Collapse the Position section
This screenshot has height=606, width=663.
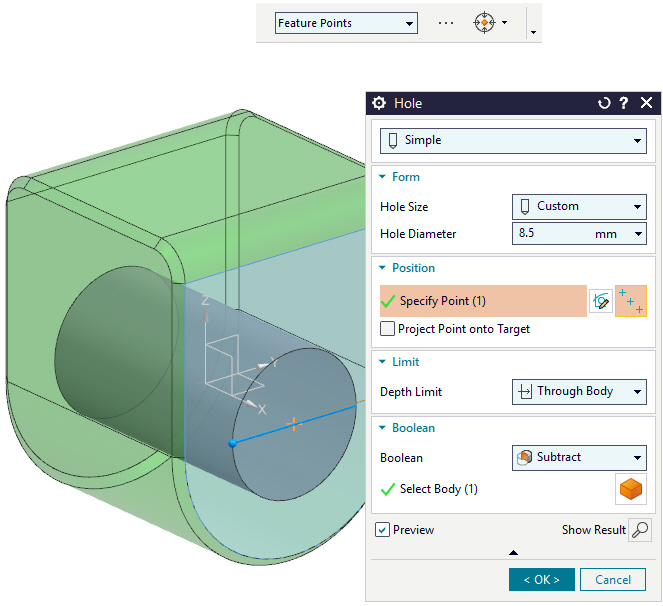pyautogui.click(x=382, y=268)
